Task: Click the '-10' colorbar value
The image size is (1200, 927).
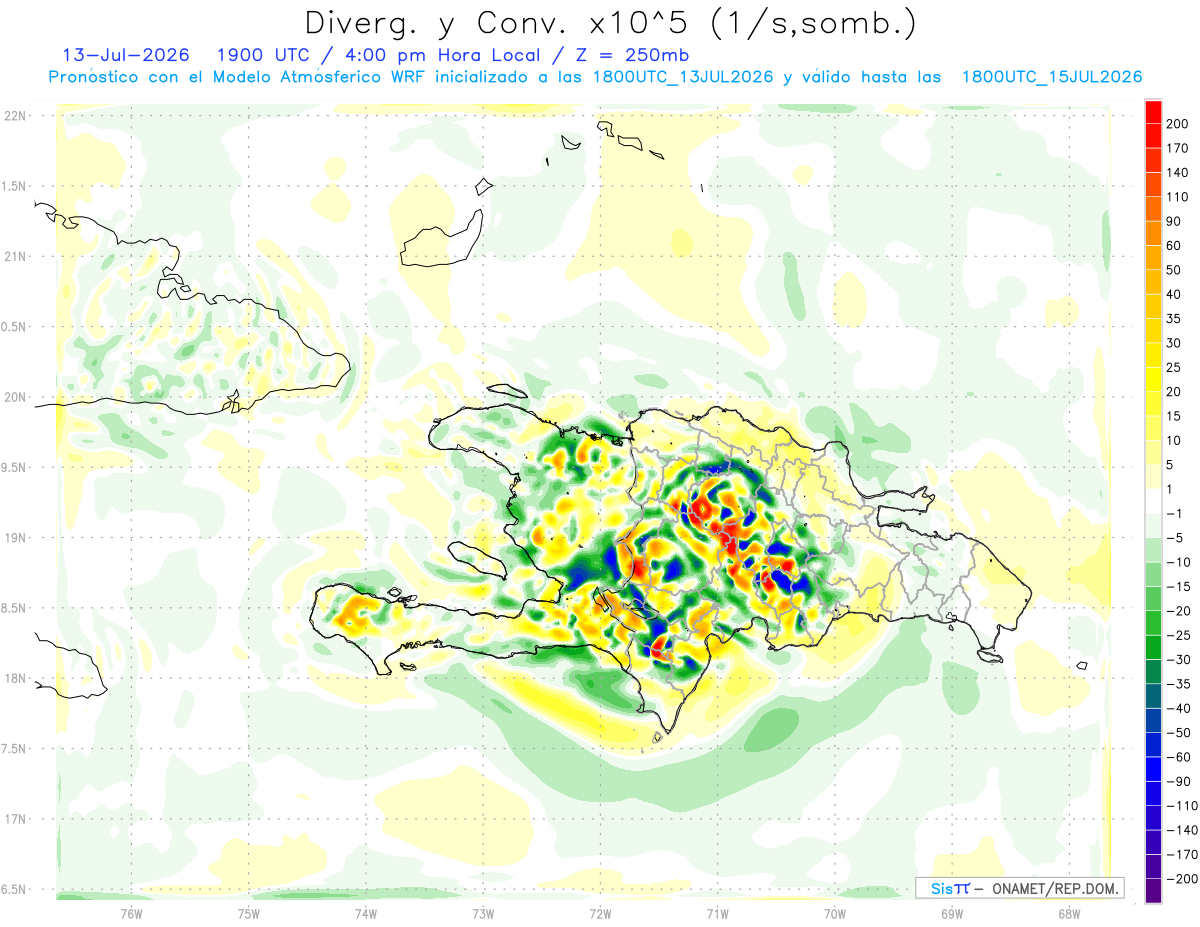Action: [1177, 562]
